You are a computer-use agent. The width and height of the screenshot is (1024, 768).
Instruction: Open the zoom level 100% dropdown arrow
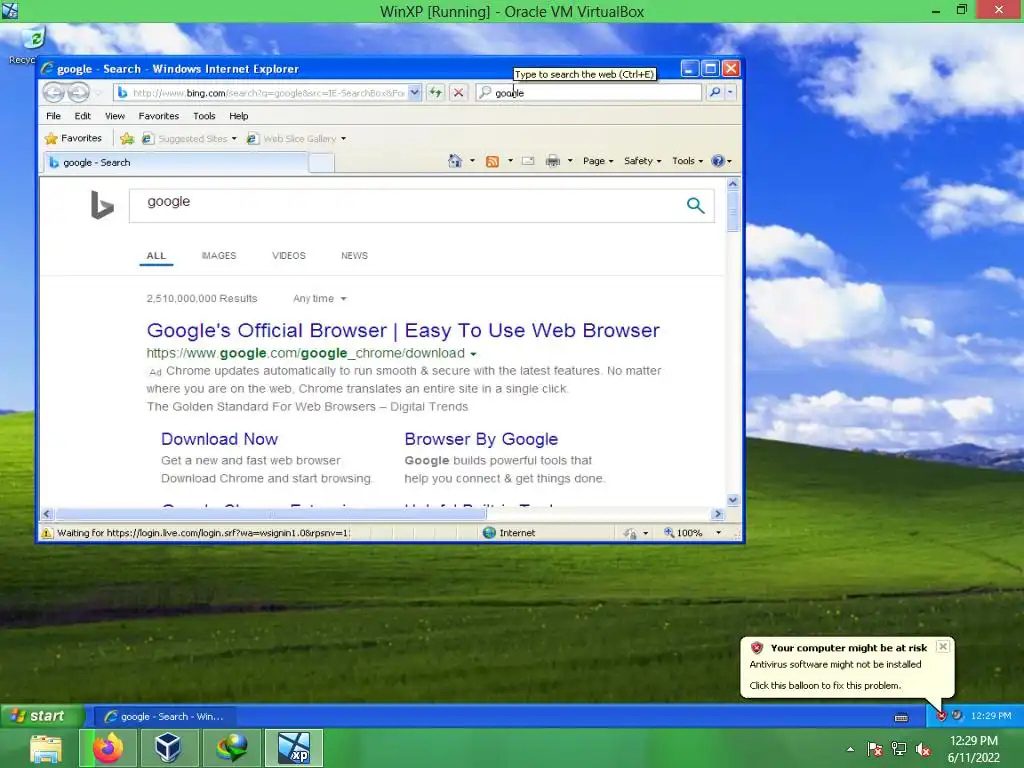click(718, 533)
